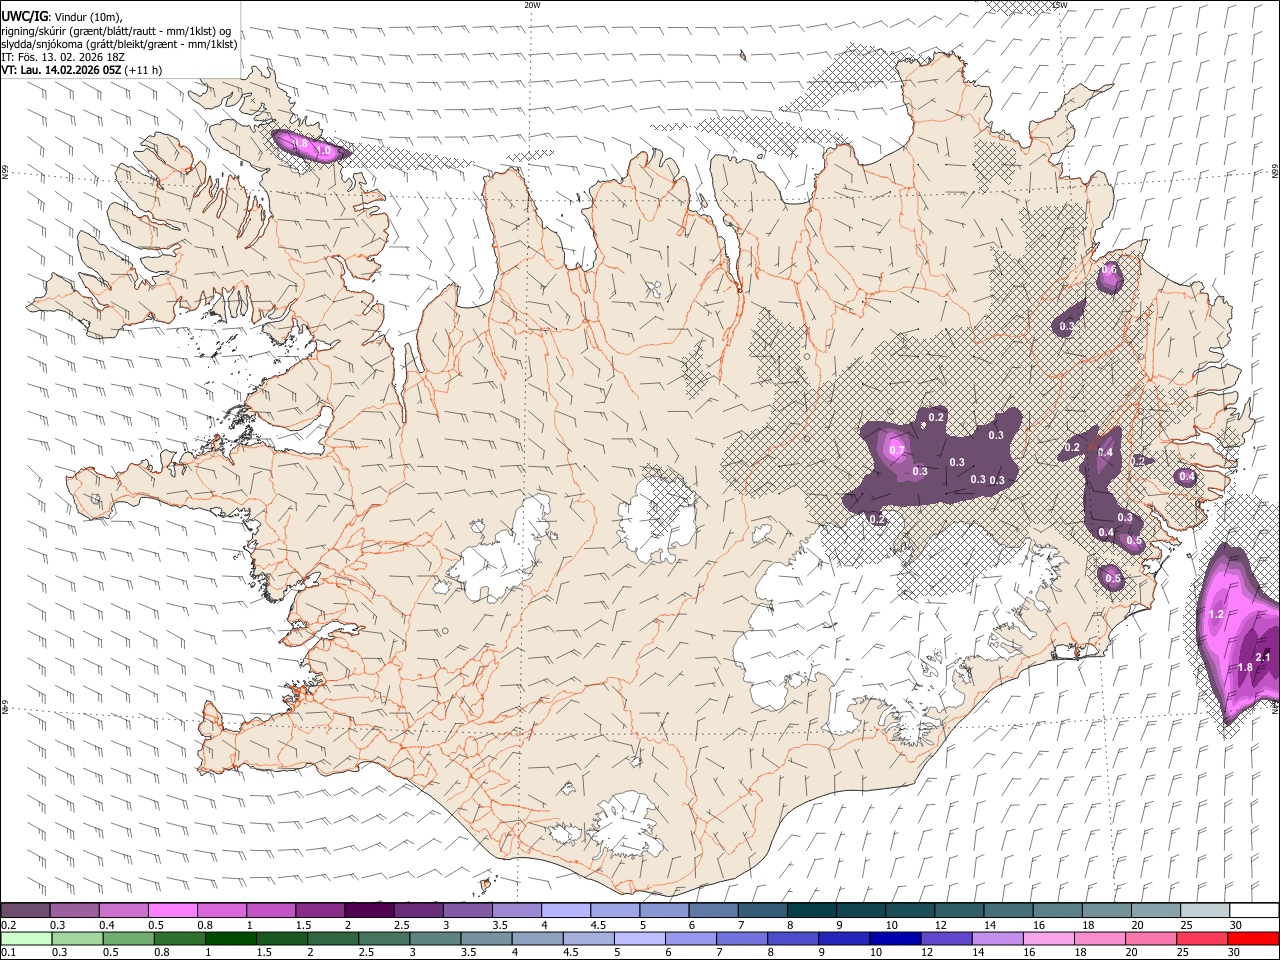Click the periwinkle 7 rain scale swatch
The image size is (1280, 960).
click(741, 938)
